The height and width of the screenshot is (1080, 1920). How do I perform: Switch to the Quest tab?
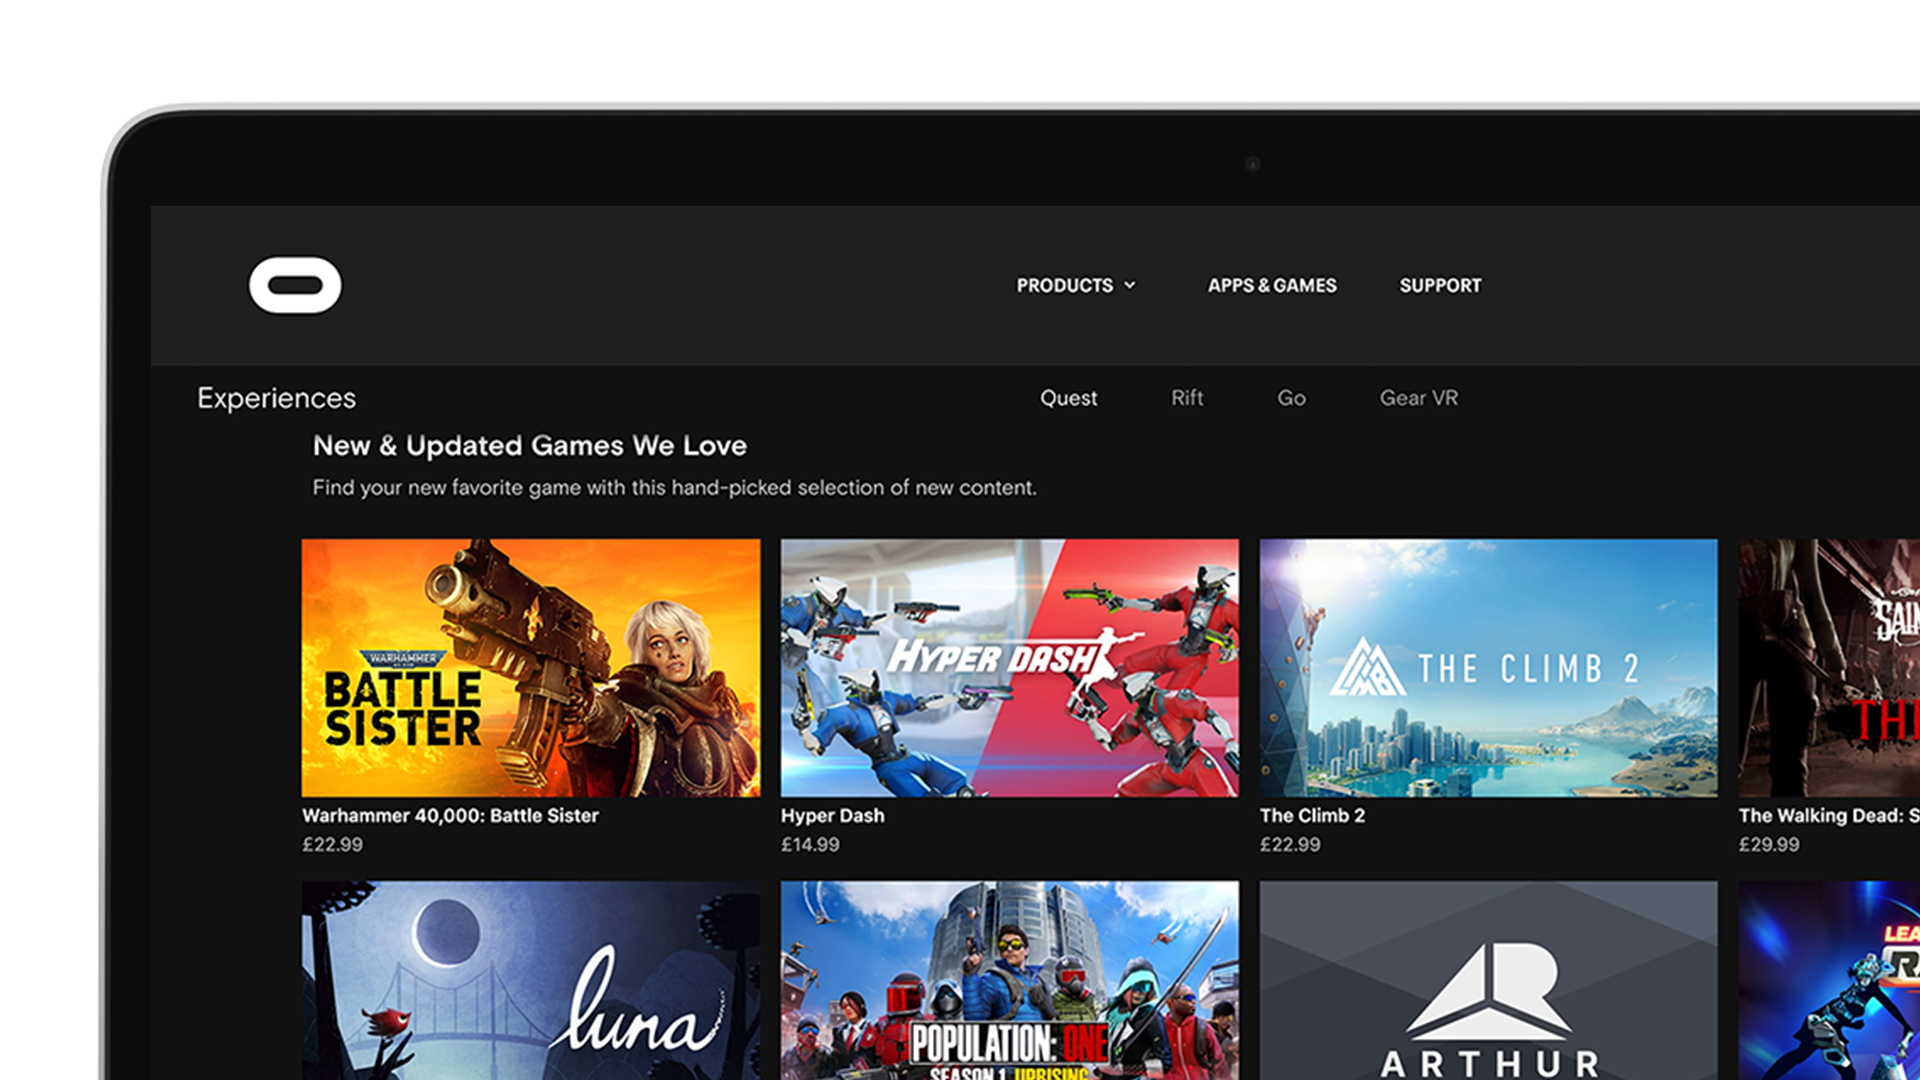(x=1068, y=398)
